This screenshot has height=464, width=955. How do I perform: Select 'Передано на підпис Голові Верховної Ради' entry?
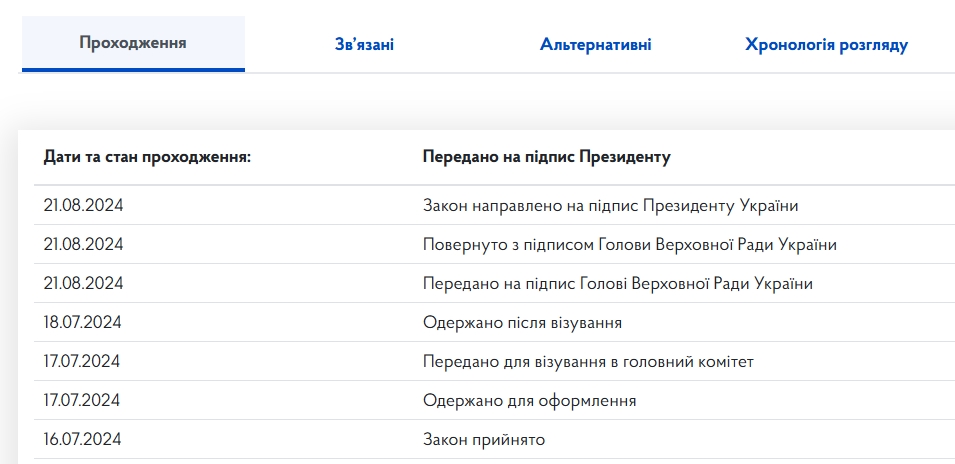click(617, 283)
